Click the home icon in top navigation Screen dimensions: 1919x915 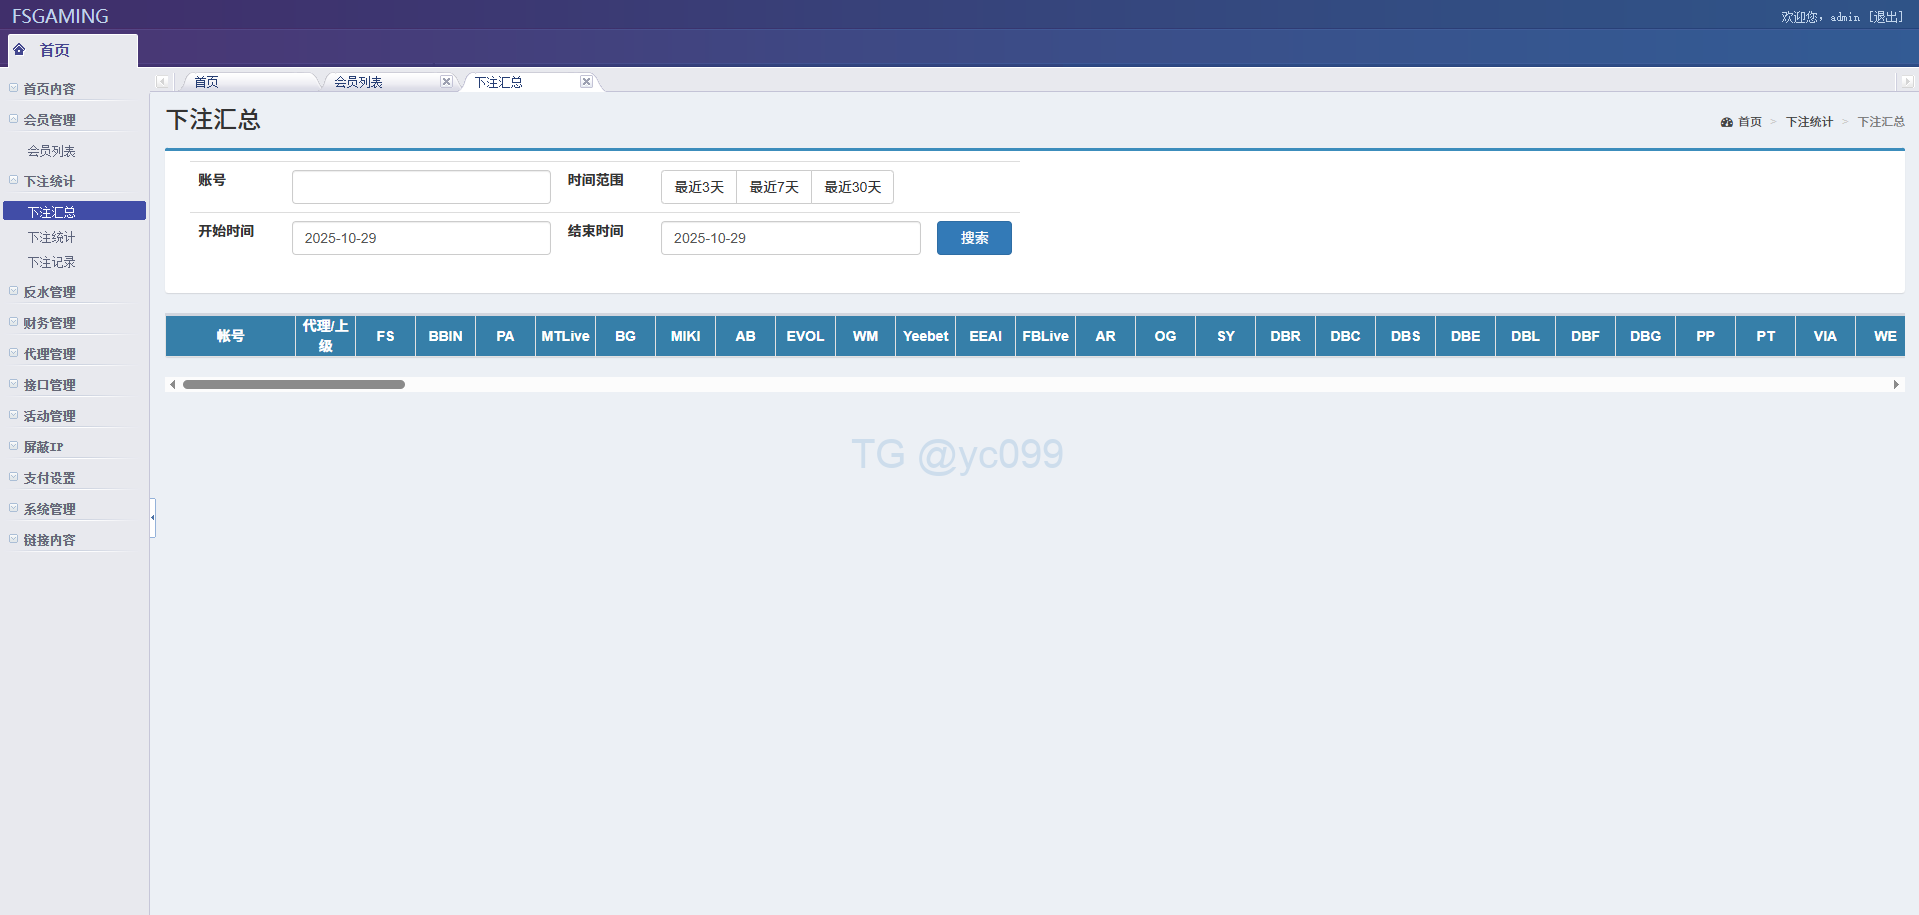(19, 49)
